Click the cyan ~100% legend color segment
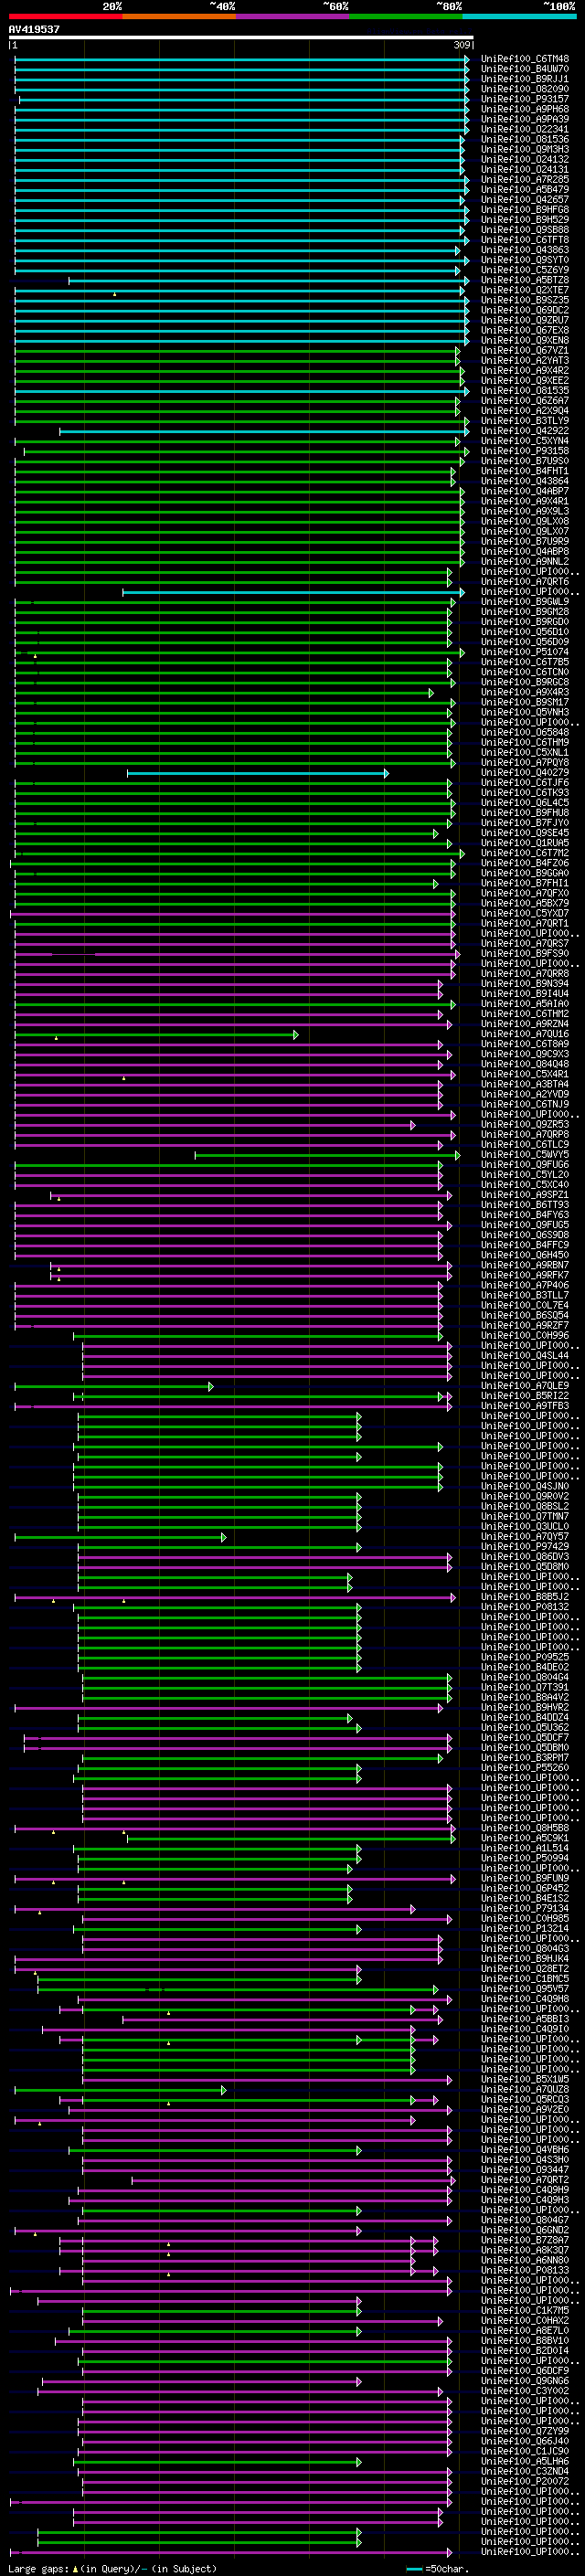This screenshot has height=2576, width=585. pyautogui.click(x=519, y=16)
